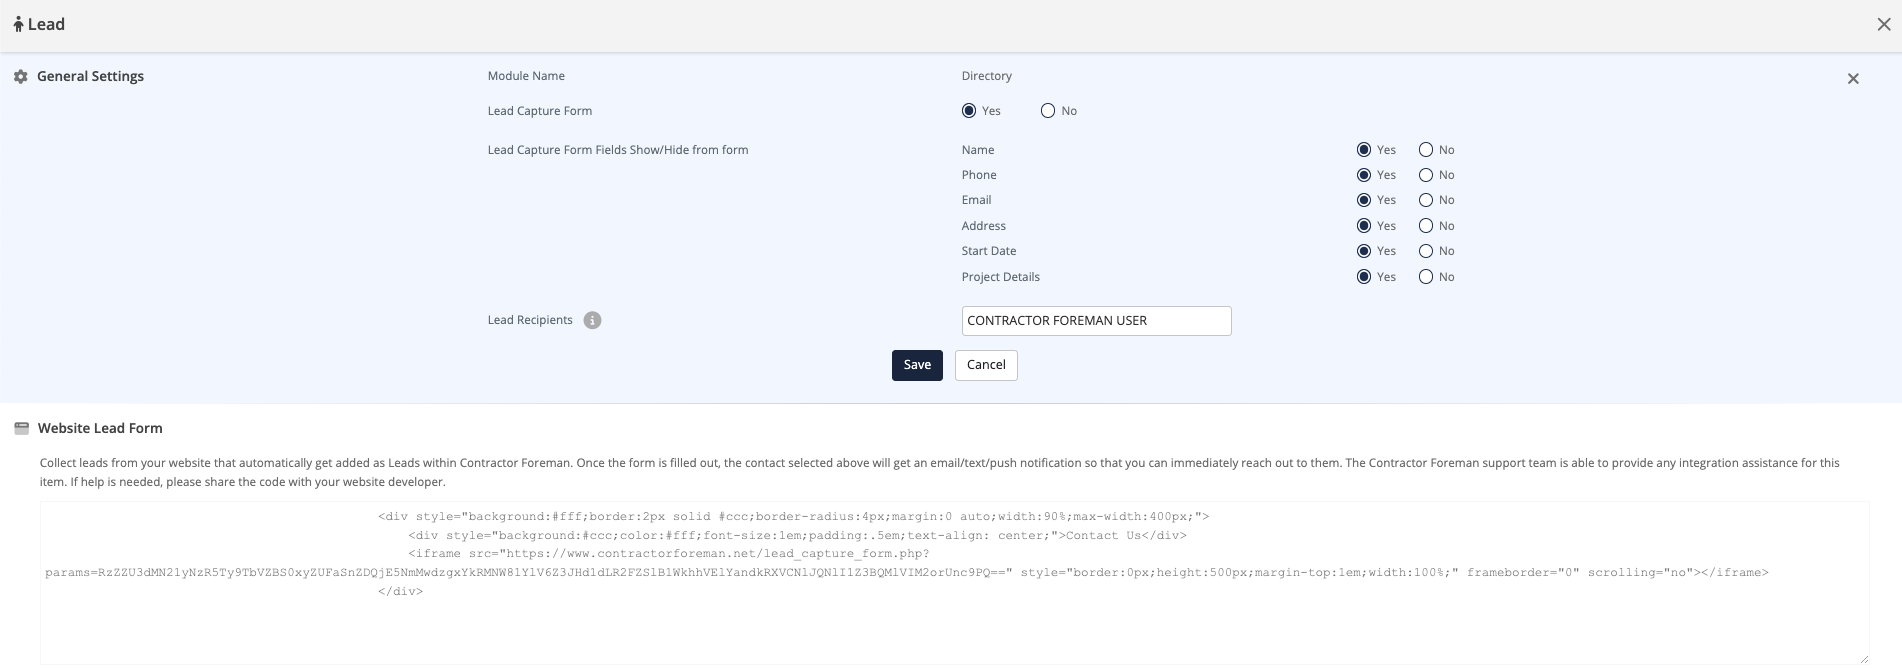Select Yes for the Email field
This screenshot has width=1902, height=668.
coord(1364,200)
